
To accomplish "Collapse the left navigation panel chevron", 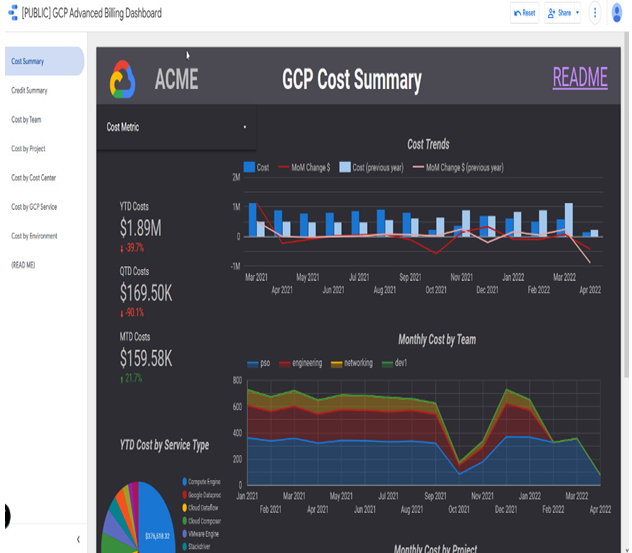I will (x=78, y=539).
